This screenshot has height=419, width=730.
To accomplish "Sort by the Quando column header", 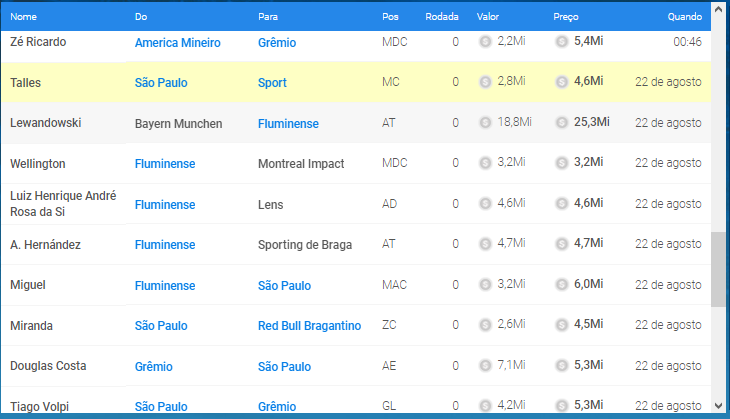I will point(684,17).
